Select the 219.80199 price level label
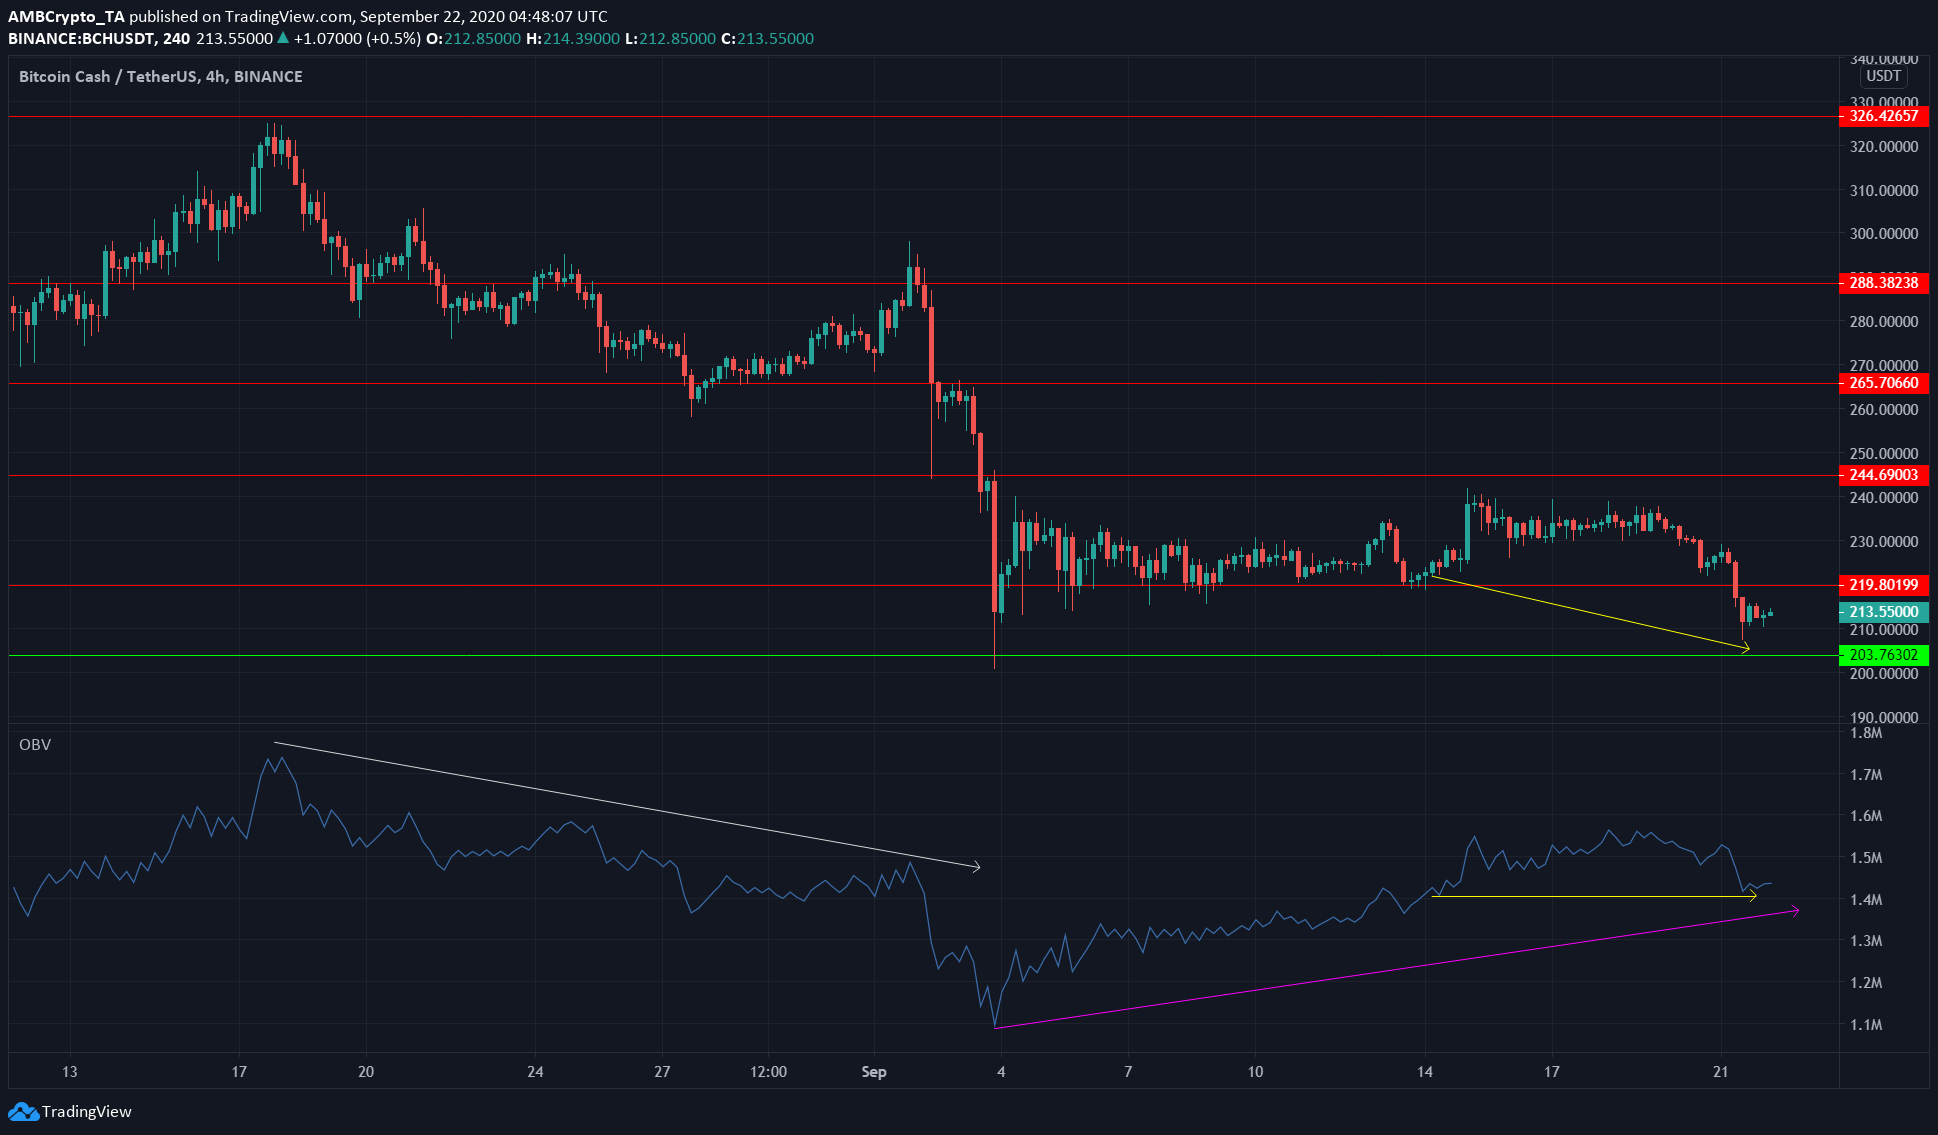 pyautogui.click(x=1884, y=585)
